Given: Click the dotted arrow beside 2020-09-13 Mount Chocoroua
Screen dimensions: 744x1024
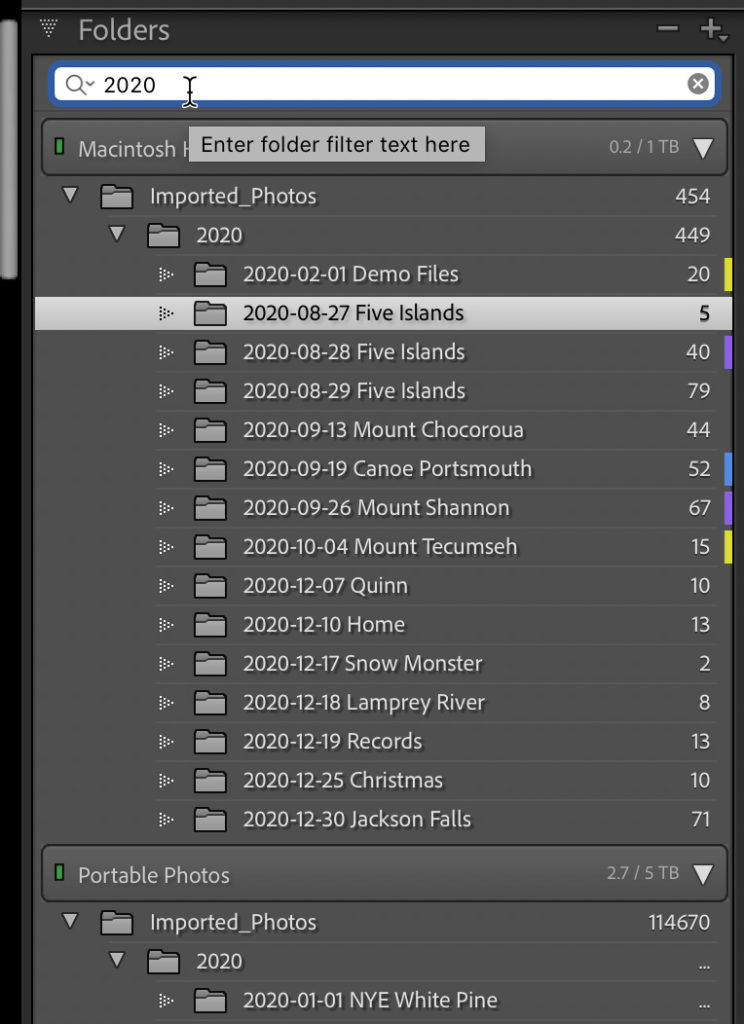Looking at the screenshot, I should (x=167, y=430).
